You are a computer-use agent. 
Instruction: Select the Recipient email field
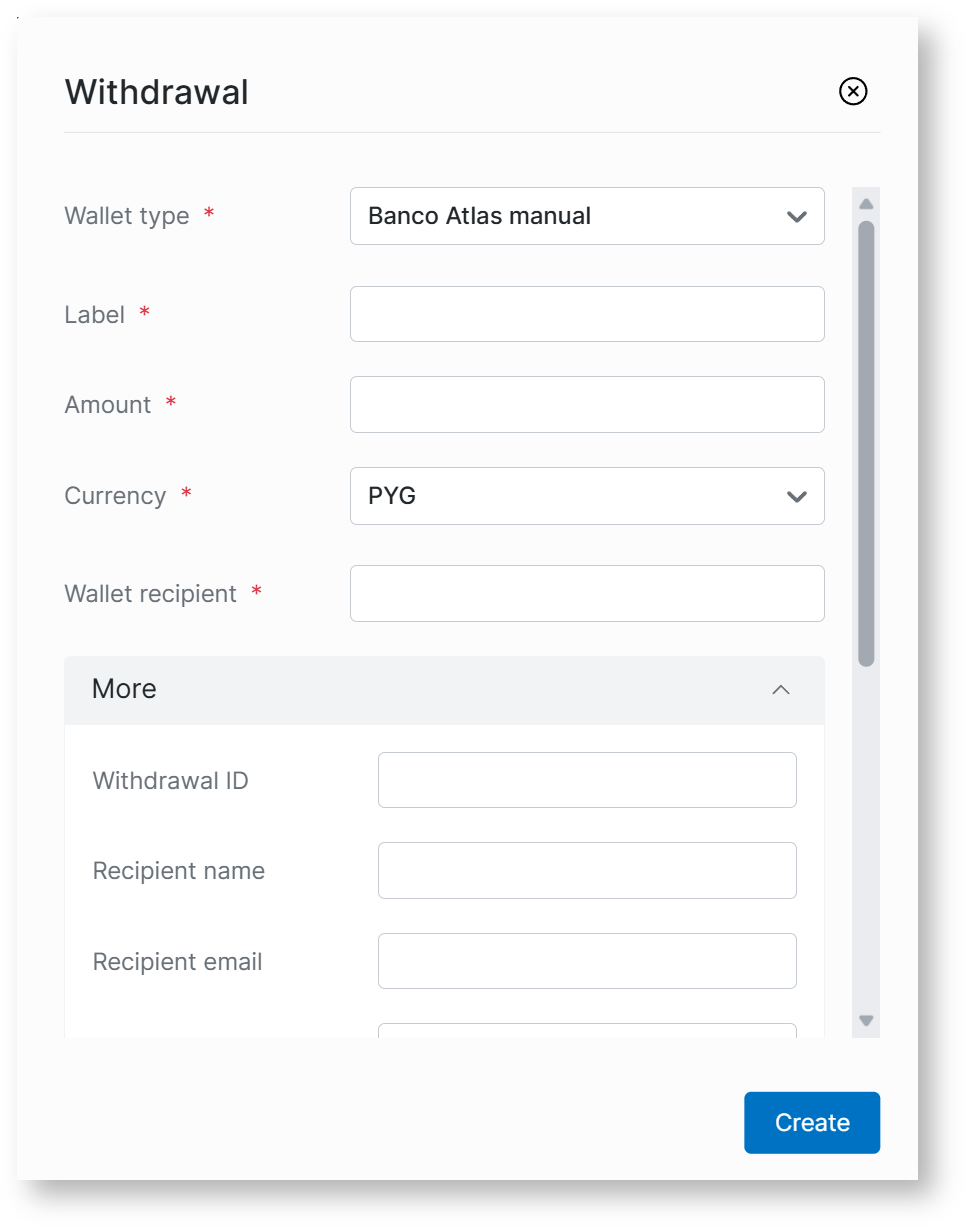point(586,961)
